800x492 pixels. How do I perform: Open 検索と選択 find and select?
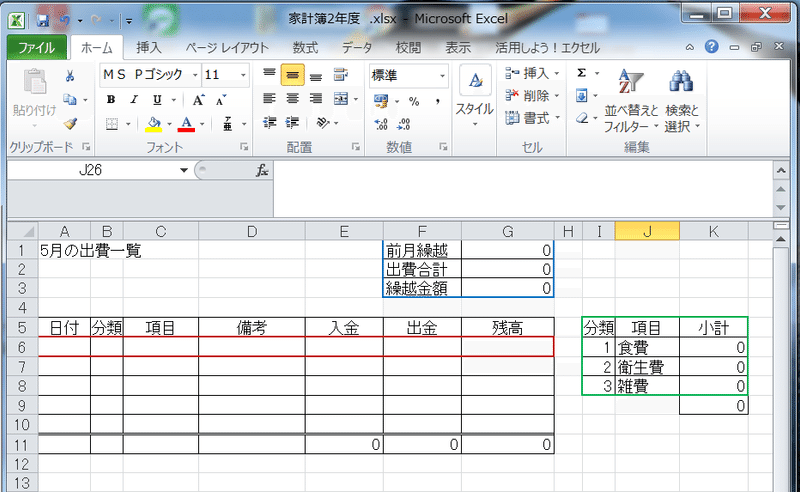(x=682, y=101)
